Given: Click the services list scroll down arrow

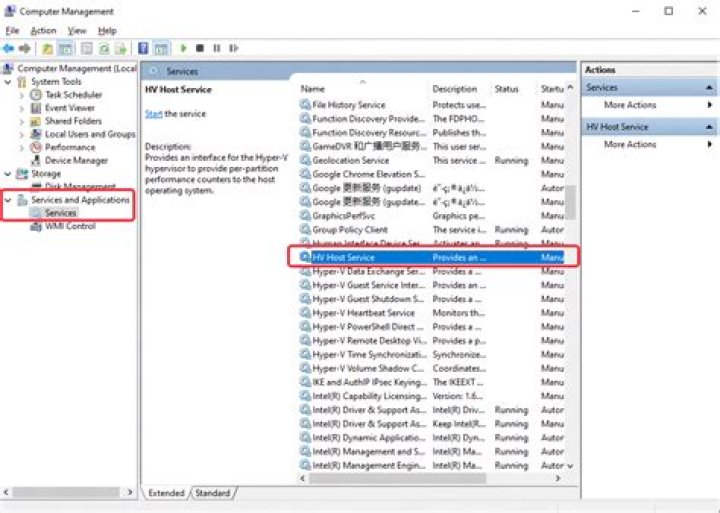Looking at the screenshot, I should click(570, 466).
